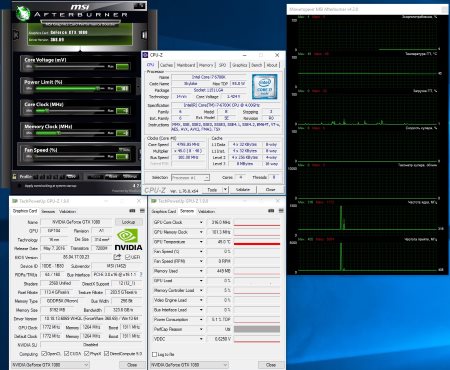Click the Core Clock value box
This screenshot has width=450, height=370.
[x=122, y=111]
